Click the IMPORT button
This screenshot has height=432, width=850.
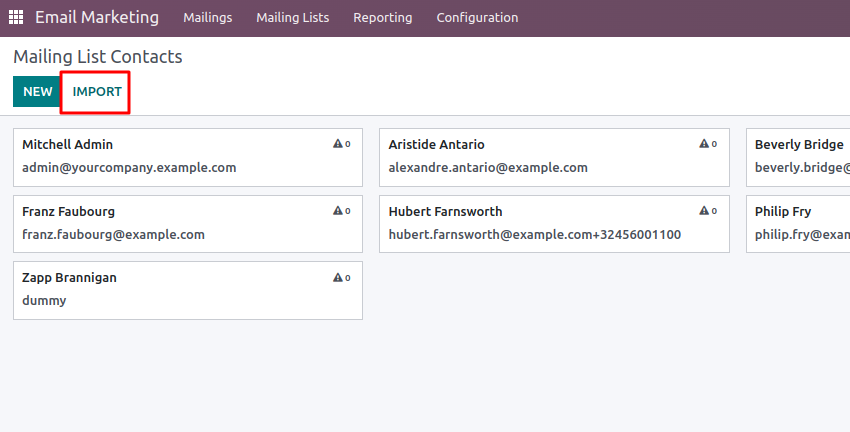pos(97,92)
